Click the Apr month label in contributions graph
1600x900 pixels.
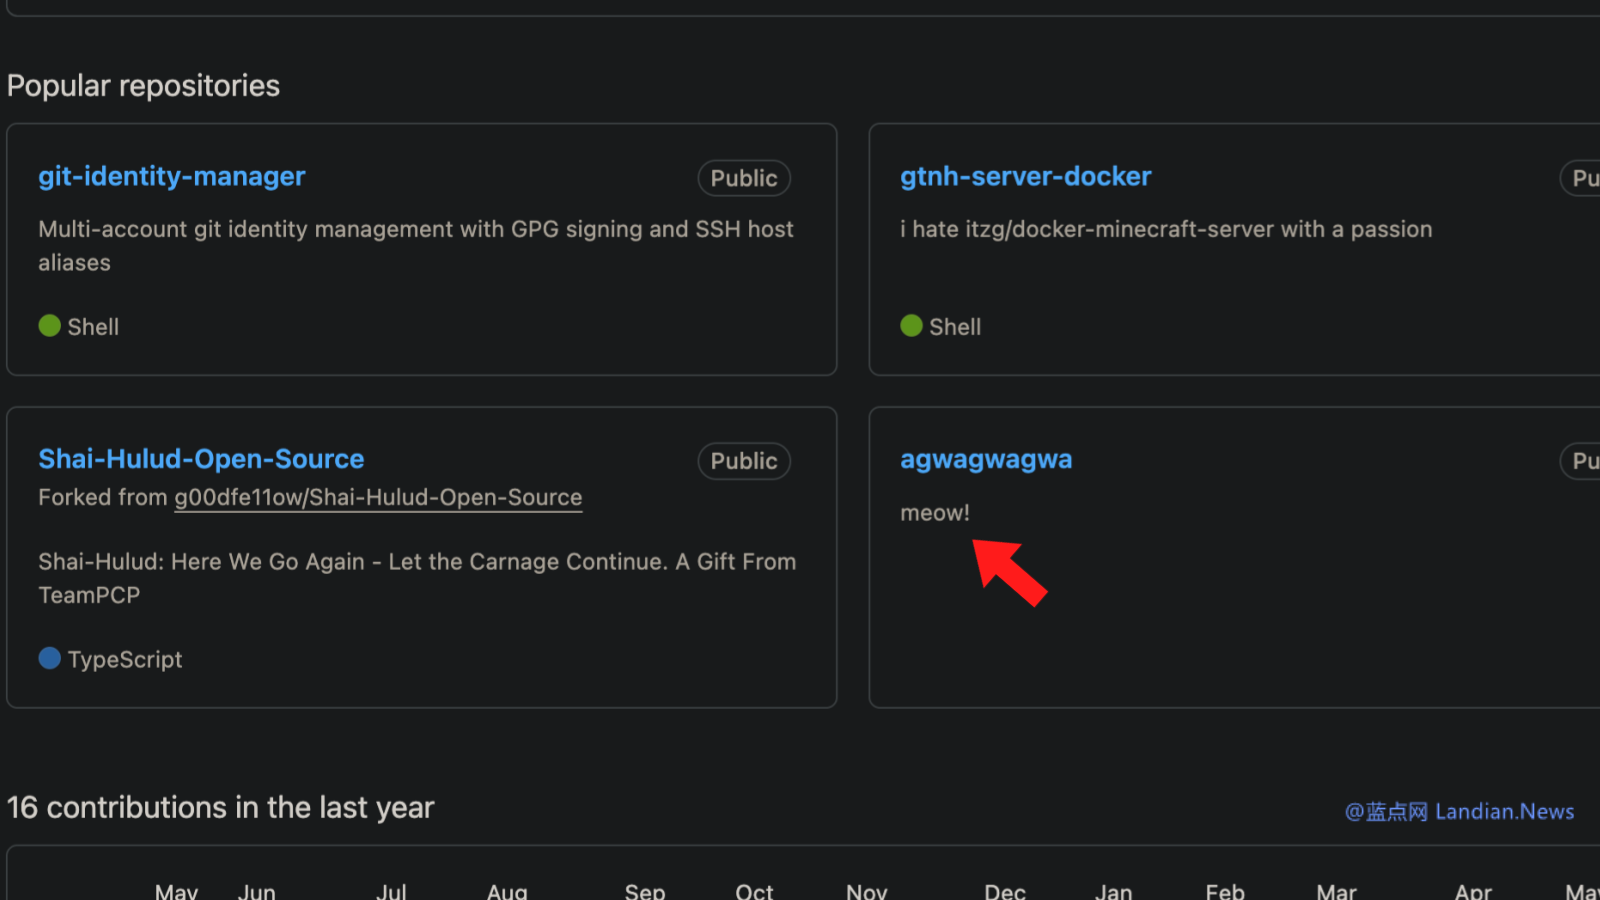pyautogui.click(x=1474, y=891)
